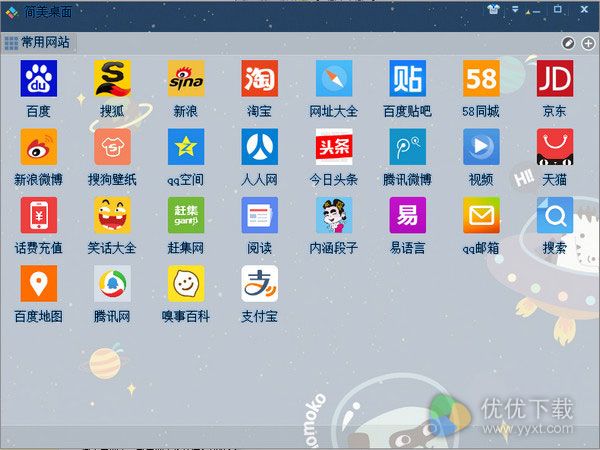Open the 百度地图 map pin icon

click(39, 284)
